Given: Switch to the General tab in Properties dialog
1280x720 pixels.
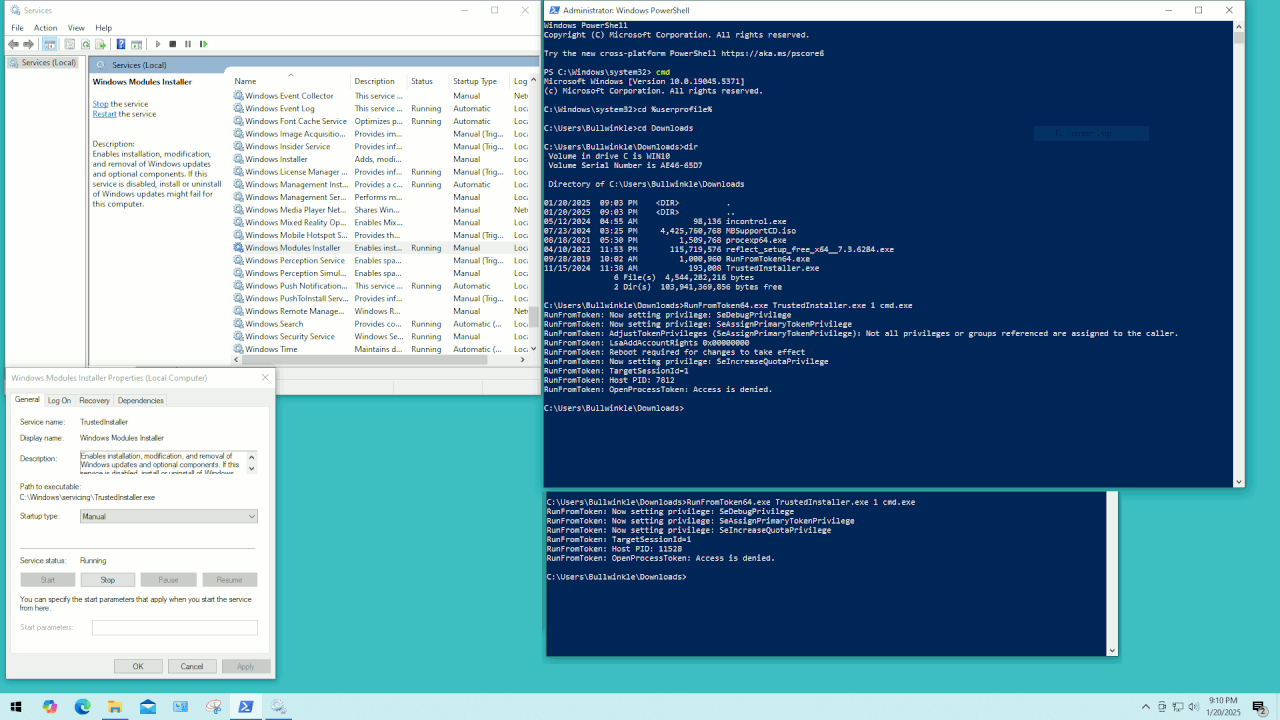Looking at the screenshot, I should coord(27,399).
